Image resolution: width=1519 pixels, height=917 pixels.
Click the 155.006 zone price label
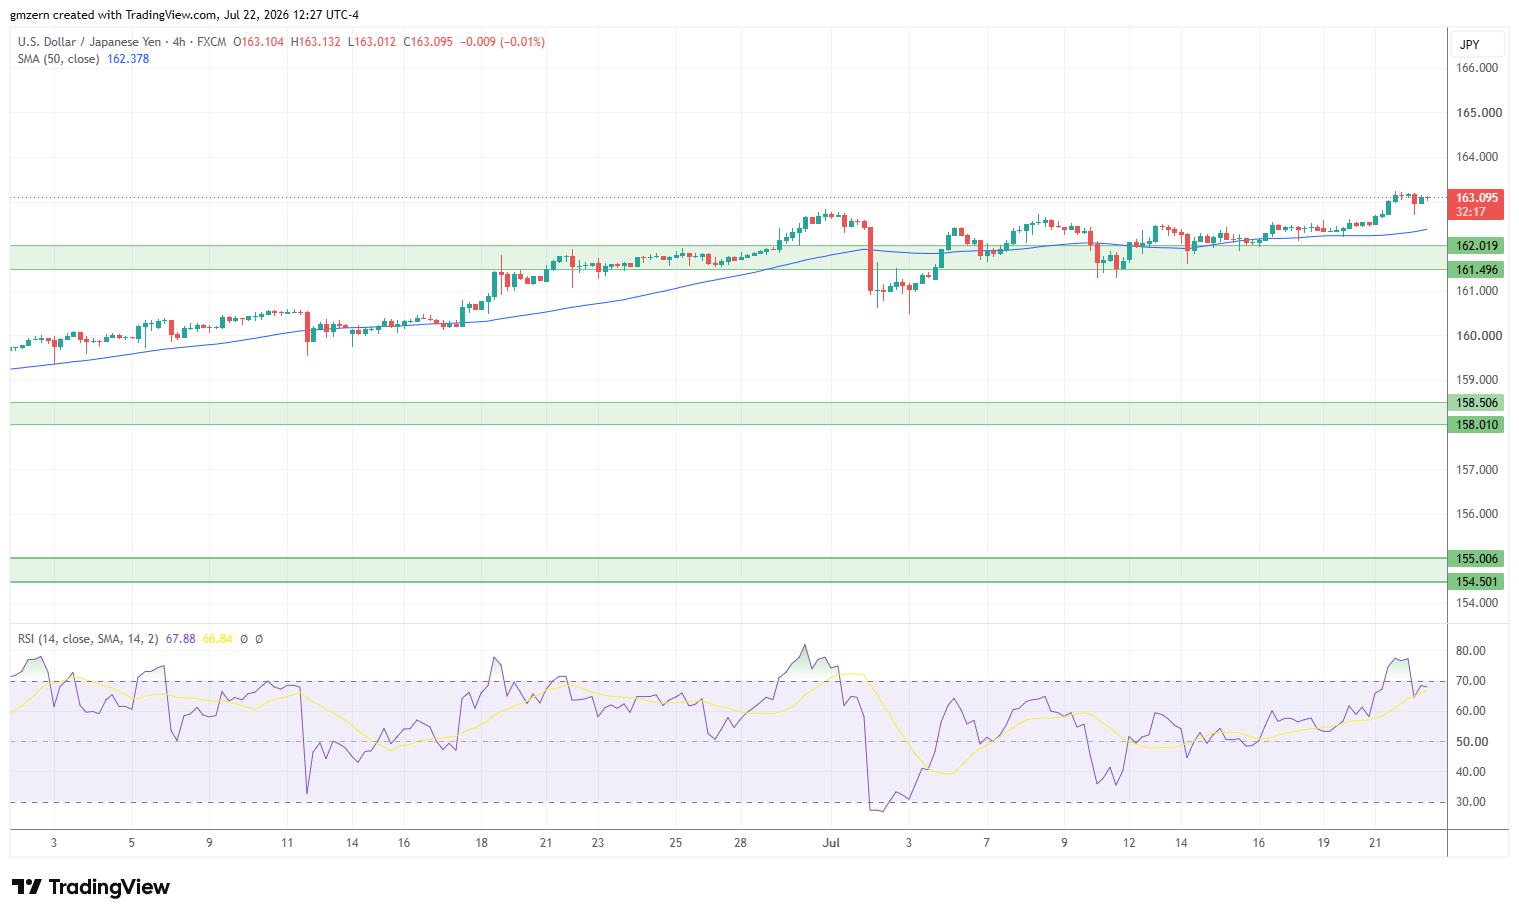pyautogui.click(x=1477, y=559)
